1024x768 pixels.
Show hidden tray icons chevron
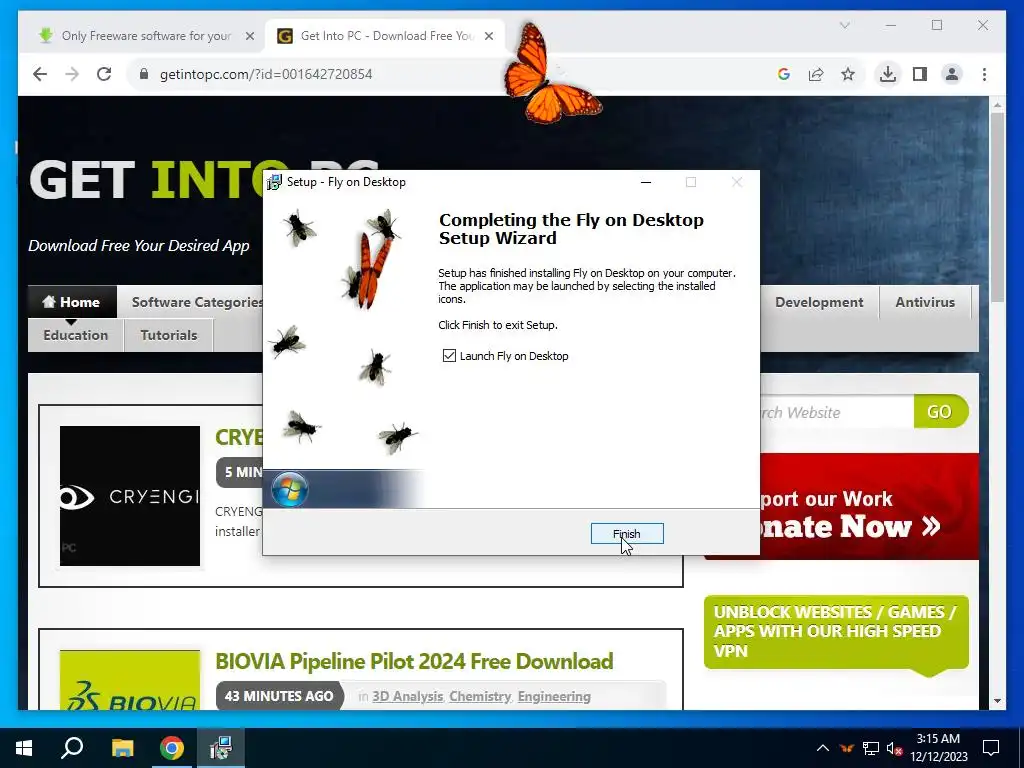(x=823, y=748)
